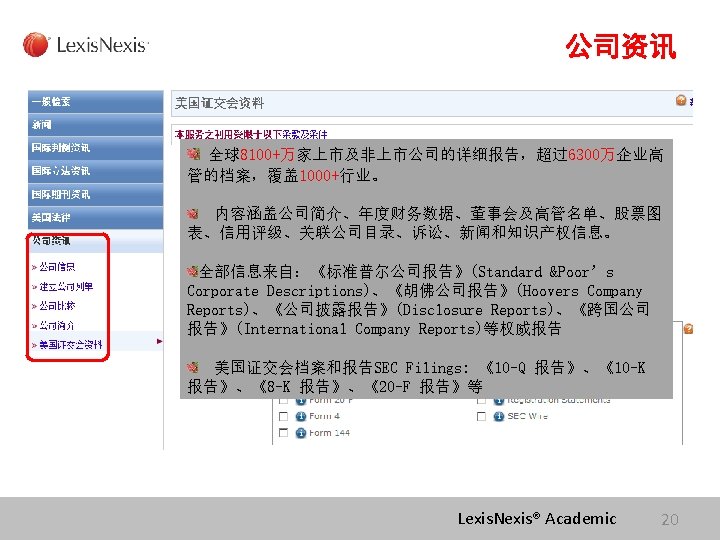Open the 国际立法资讯 sidebar section
Viewport: 720px width, 540px height.
click(x=96, y=171)
